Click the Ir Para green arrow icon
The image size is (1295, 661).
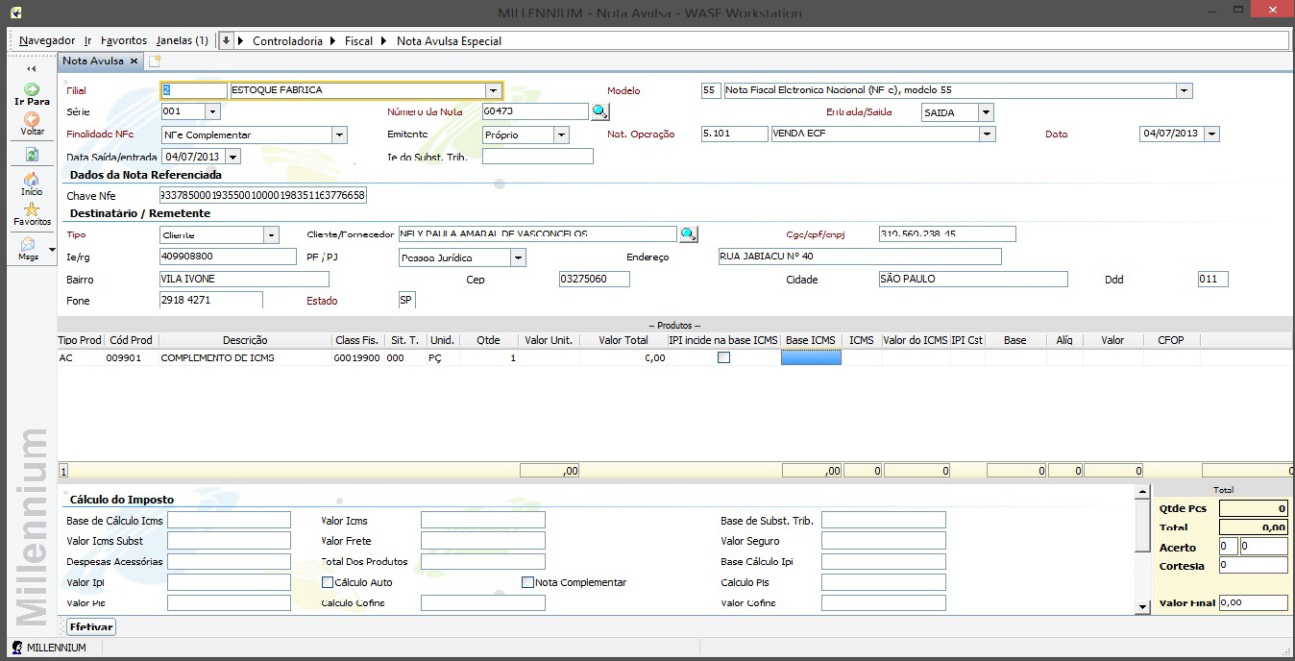(x=31, y=90)
